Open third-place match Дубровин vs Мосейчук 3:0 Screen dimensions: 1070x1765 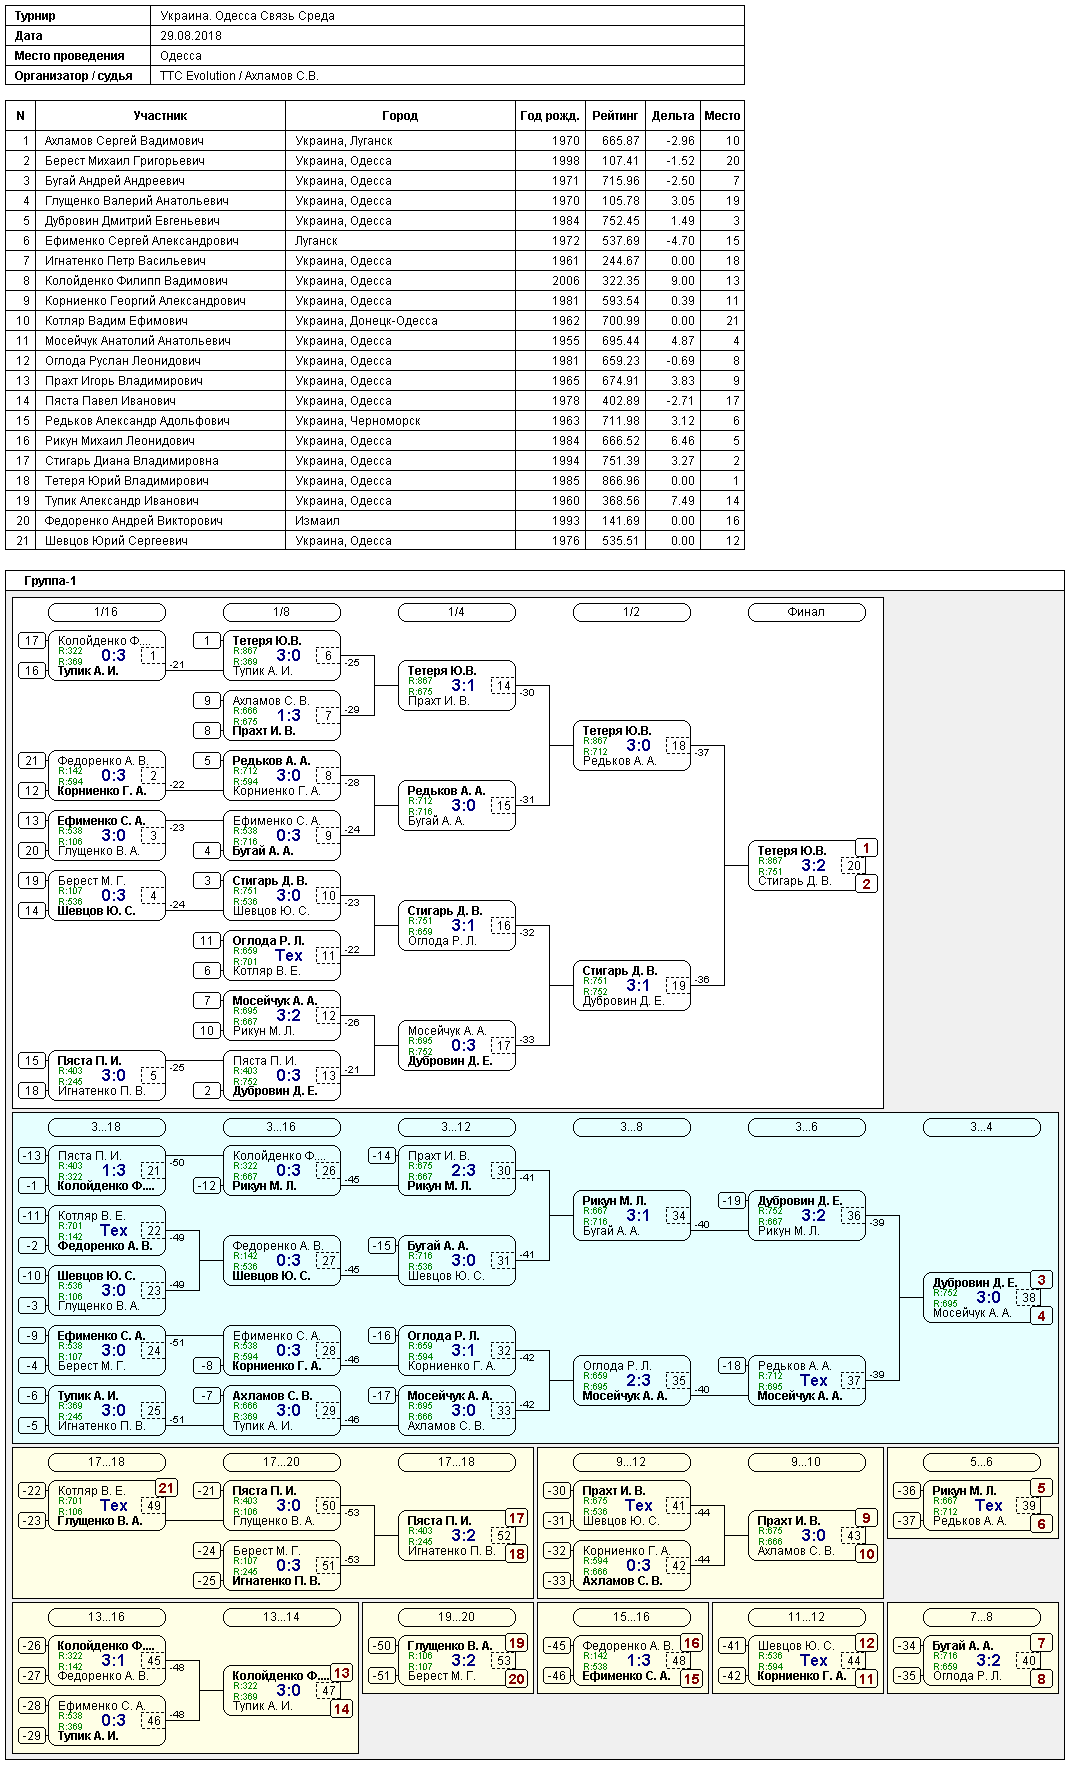pos(981,1298)
